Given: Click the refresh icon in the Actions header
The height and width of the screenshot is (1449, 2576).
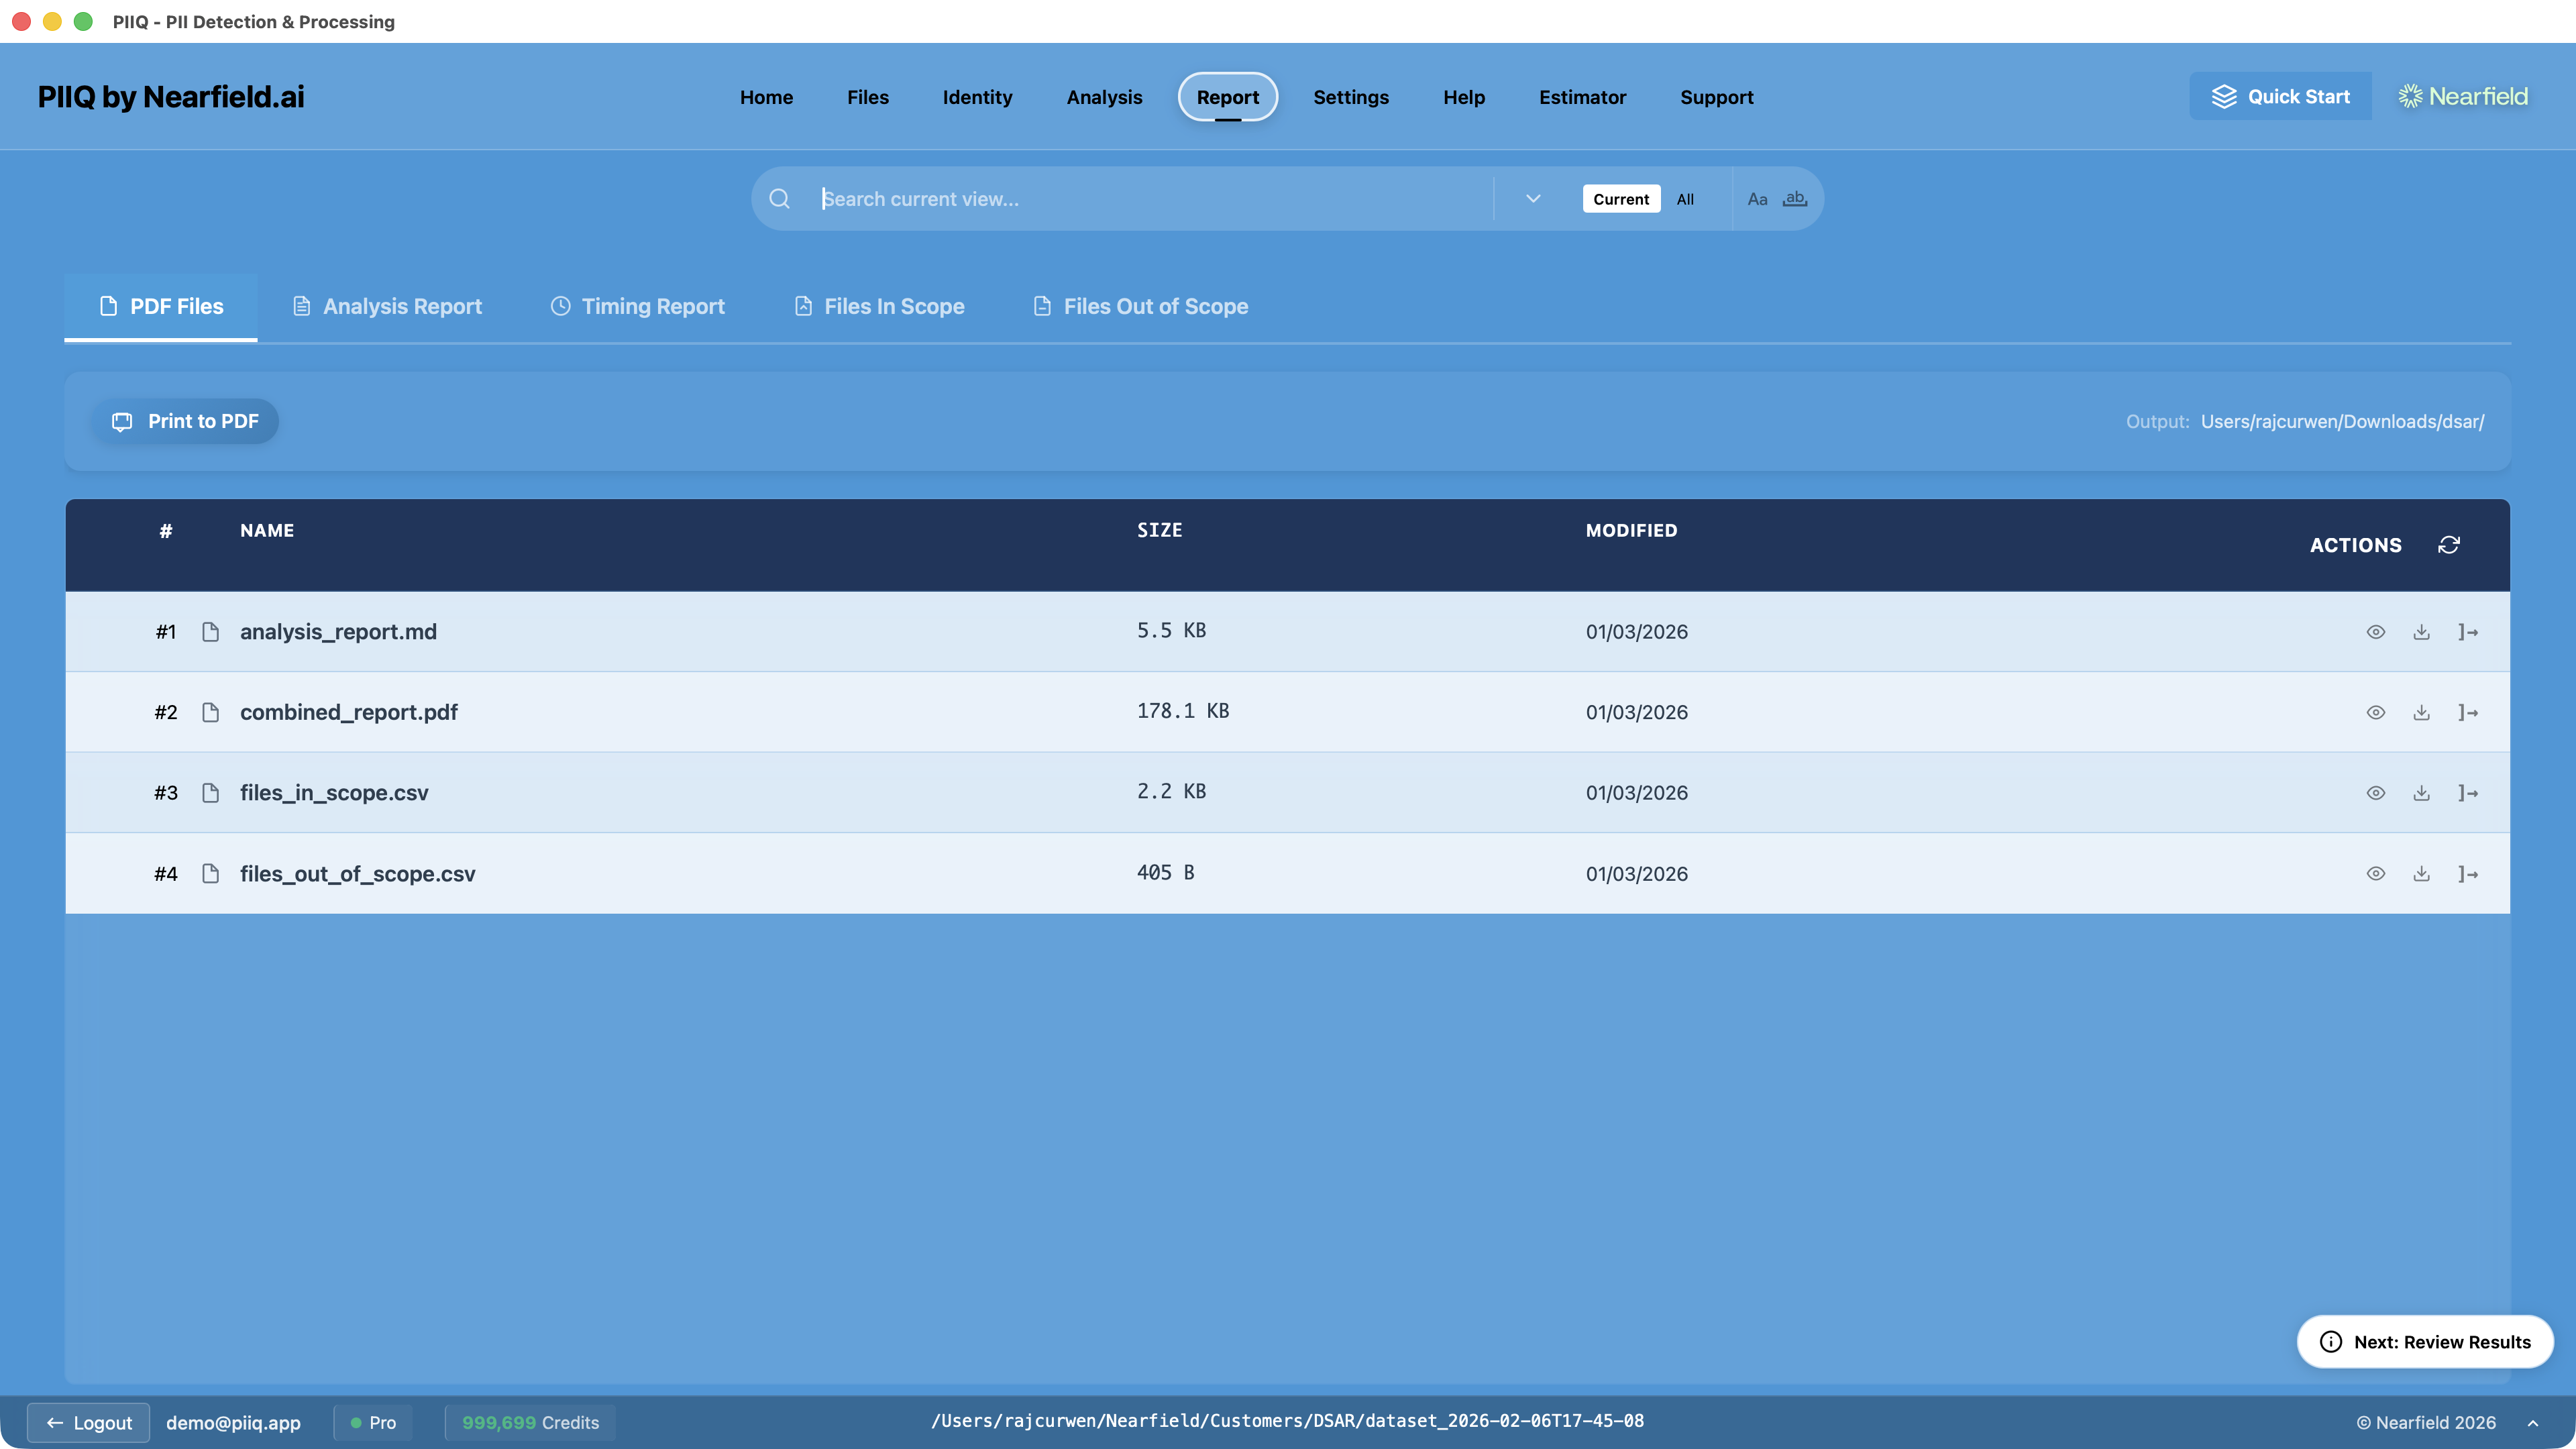Looking at the screenshot, I should click(x=2449, y=545).
